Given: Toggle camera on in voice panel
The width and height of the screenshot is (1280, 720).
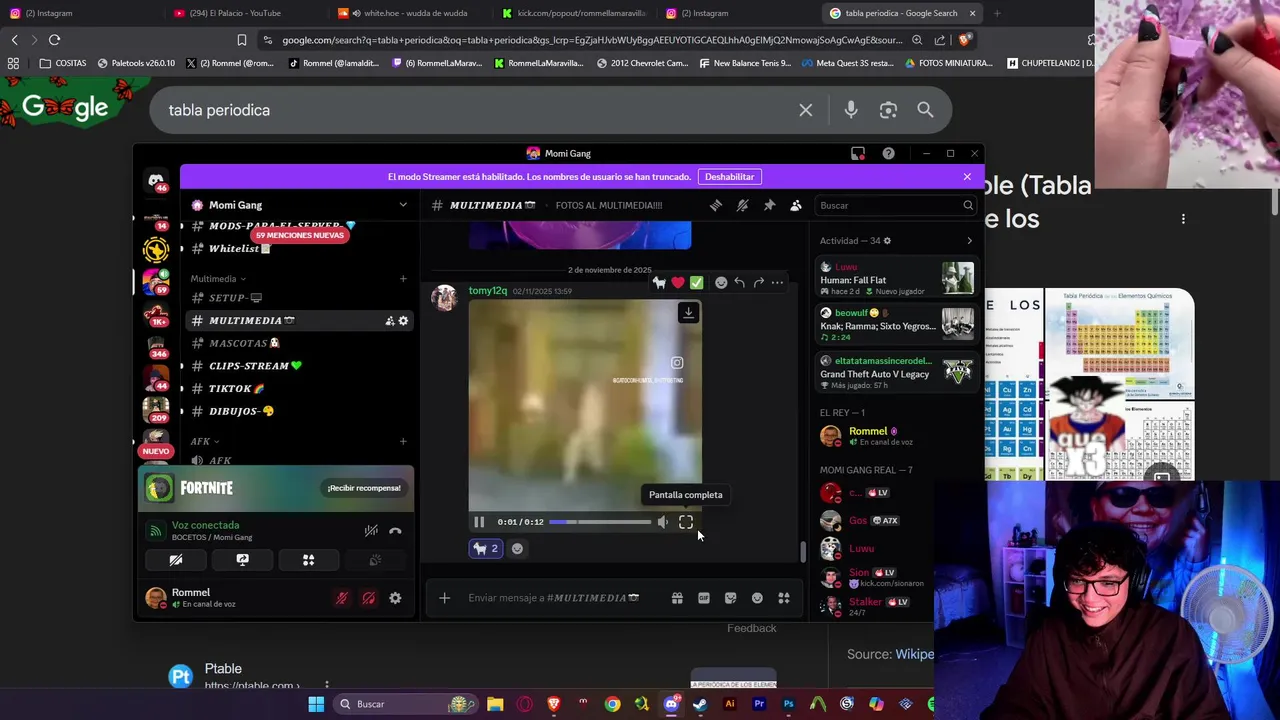Looking at the screenshot, I should point(176,560).
